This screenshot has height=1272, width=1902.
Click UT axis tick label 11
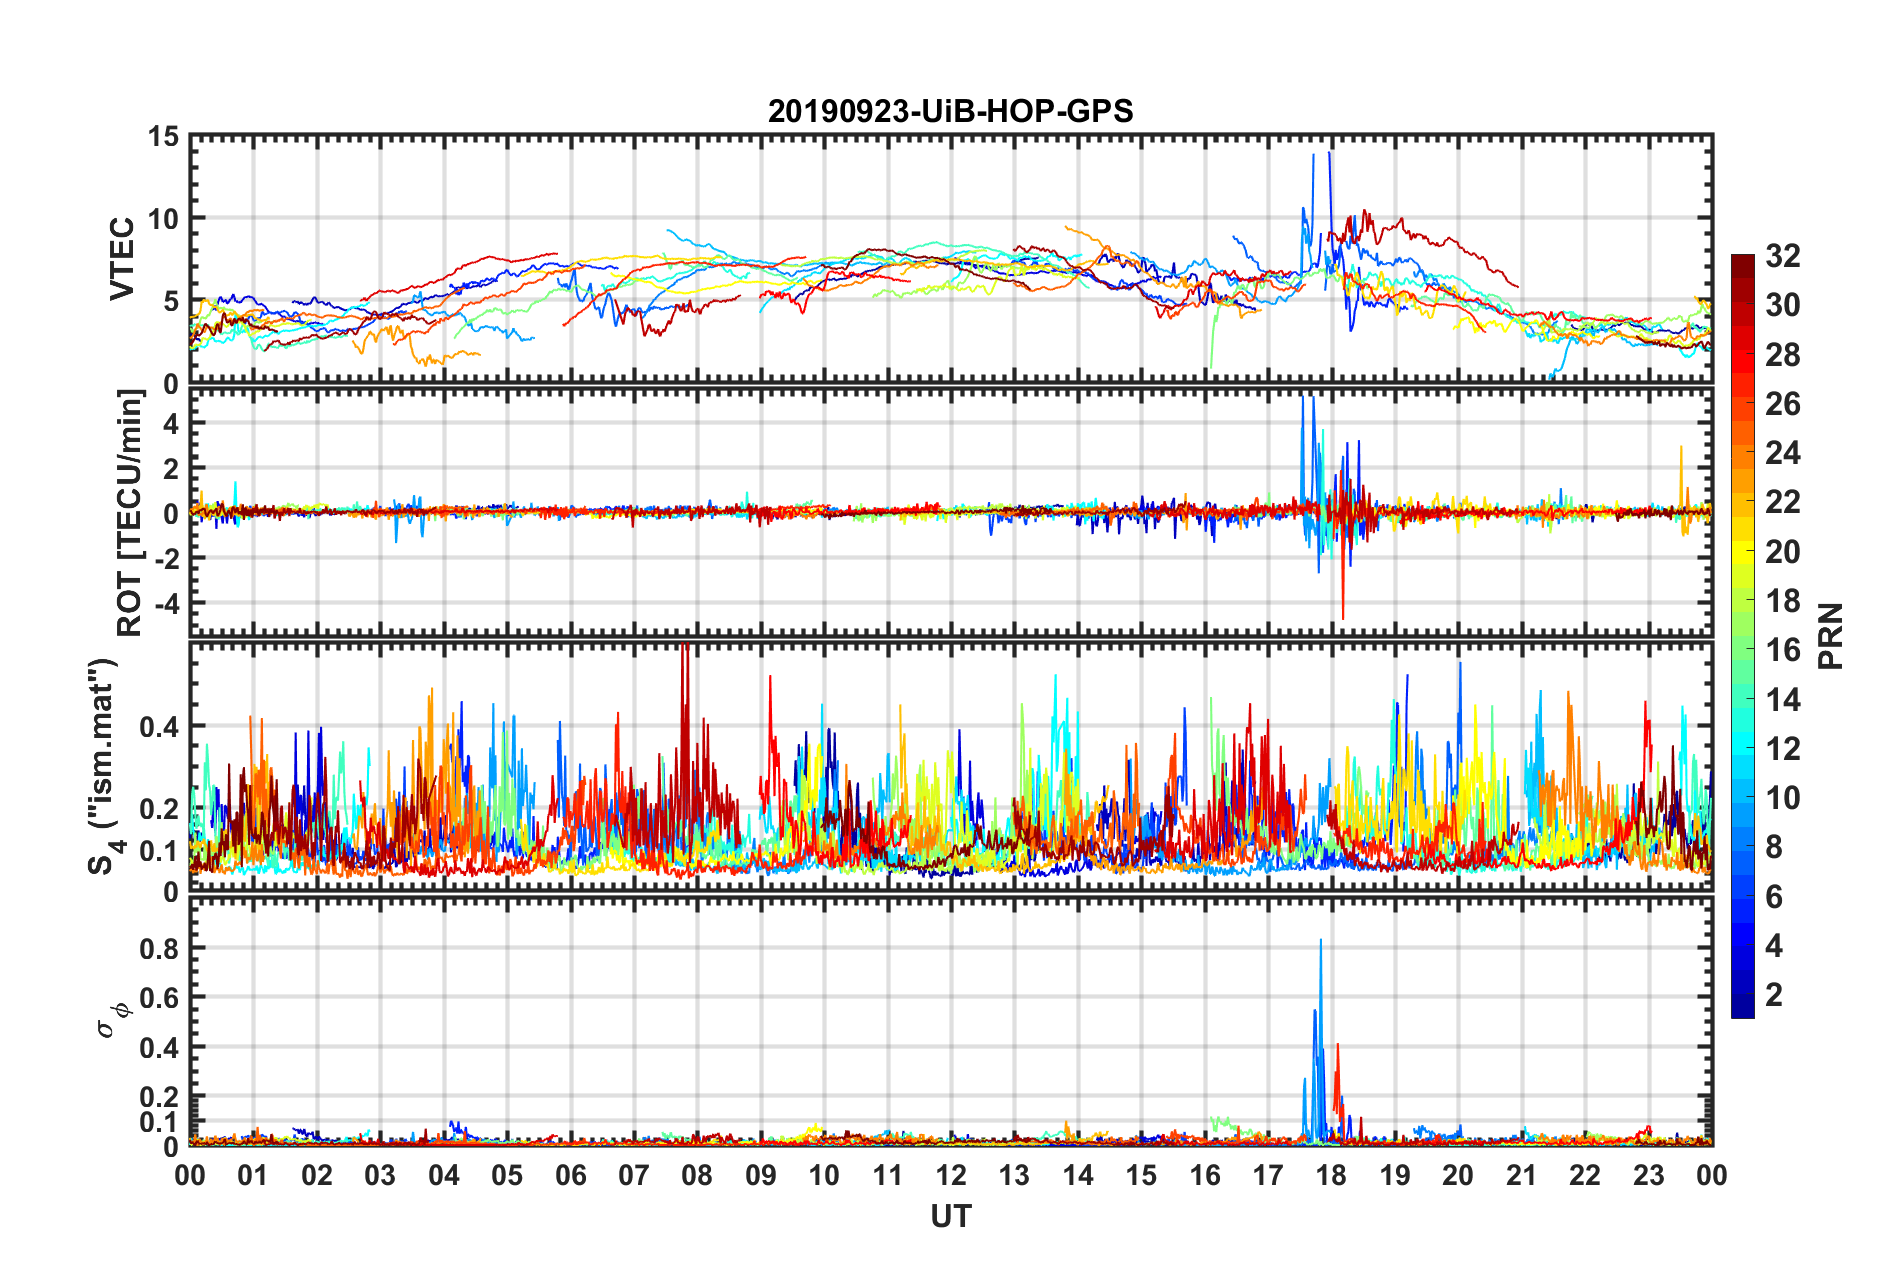click(888, 1175)
